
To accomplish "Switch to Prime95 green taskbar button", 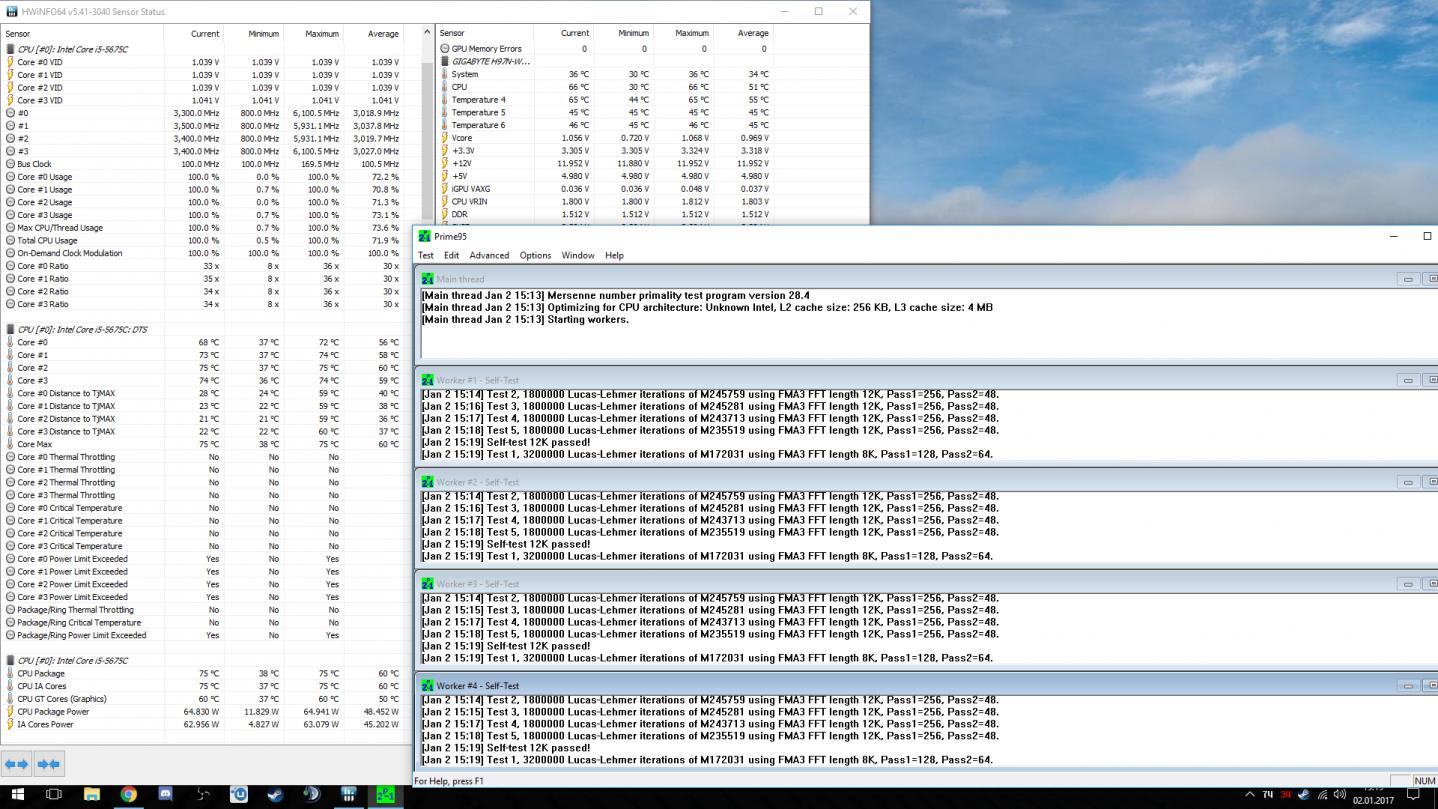I will (x=385, y=795).
